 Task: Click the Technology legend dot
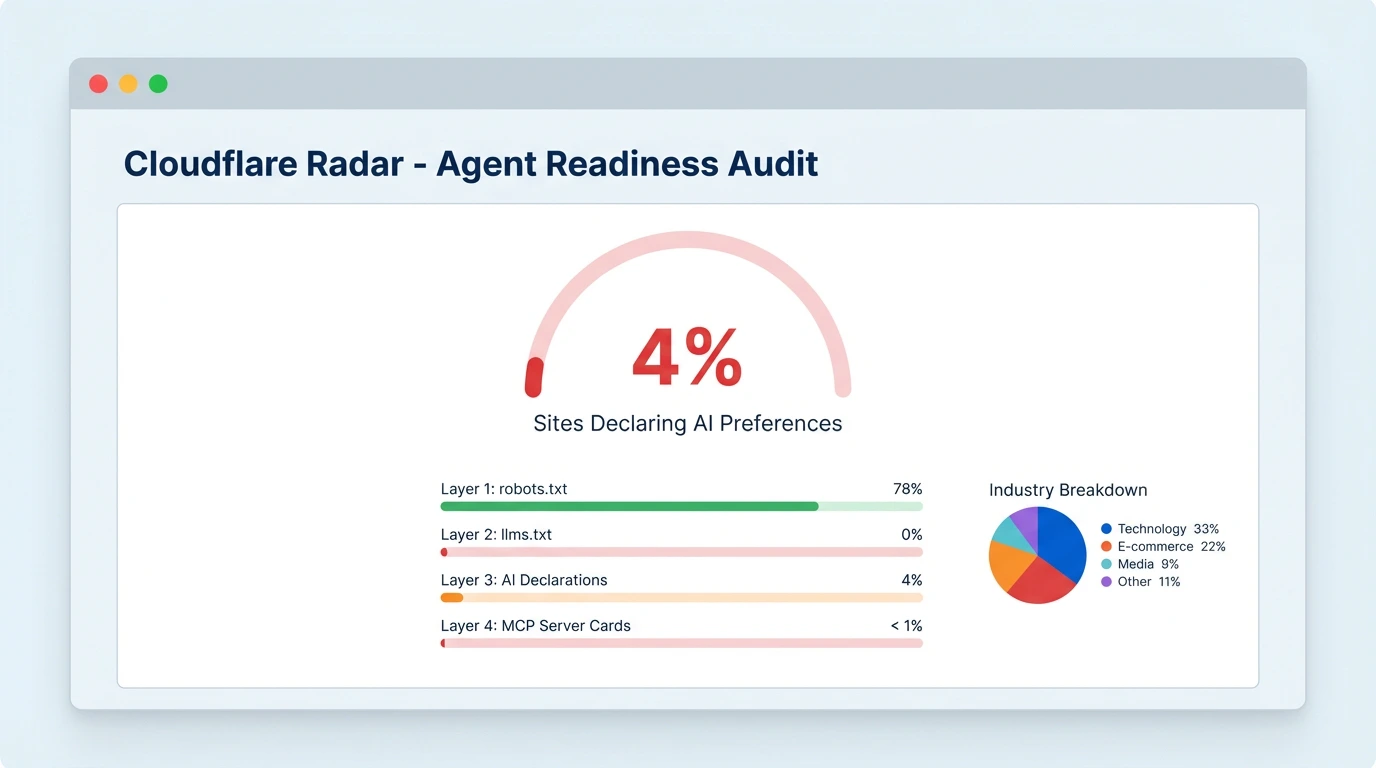(x=1104, y=529)
